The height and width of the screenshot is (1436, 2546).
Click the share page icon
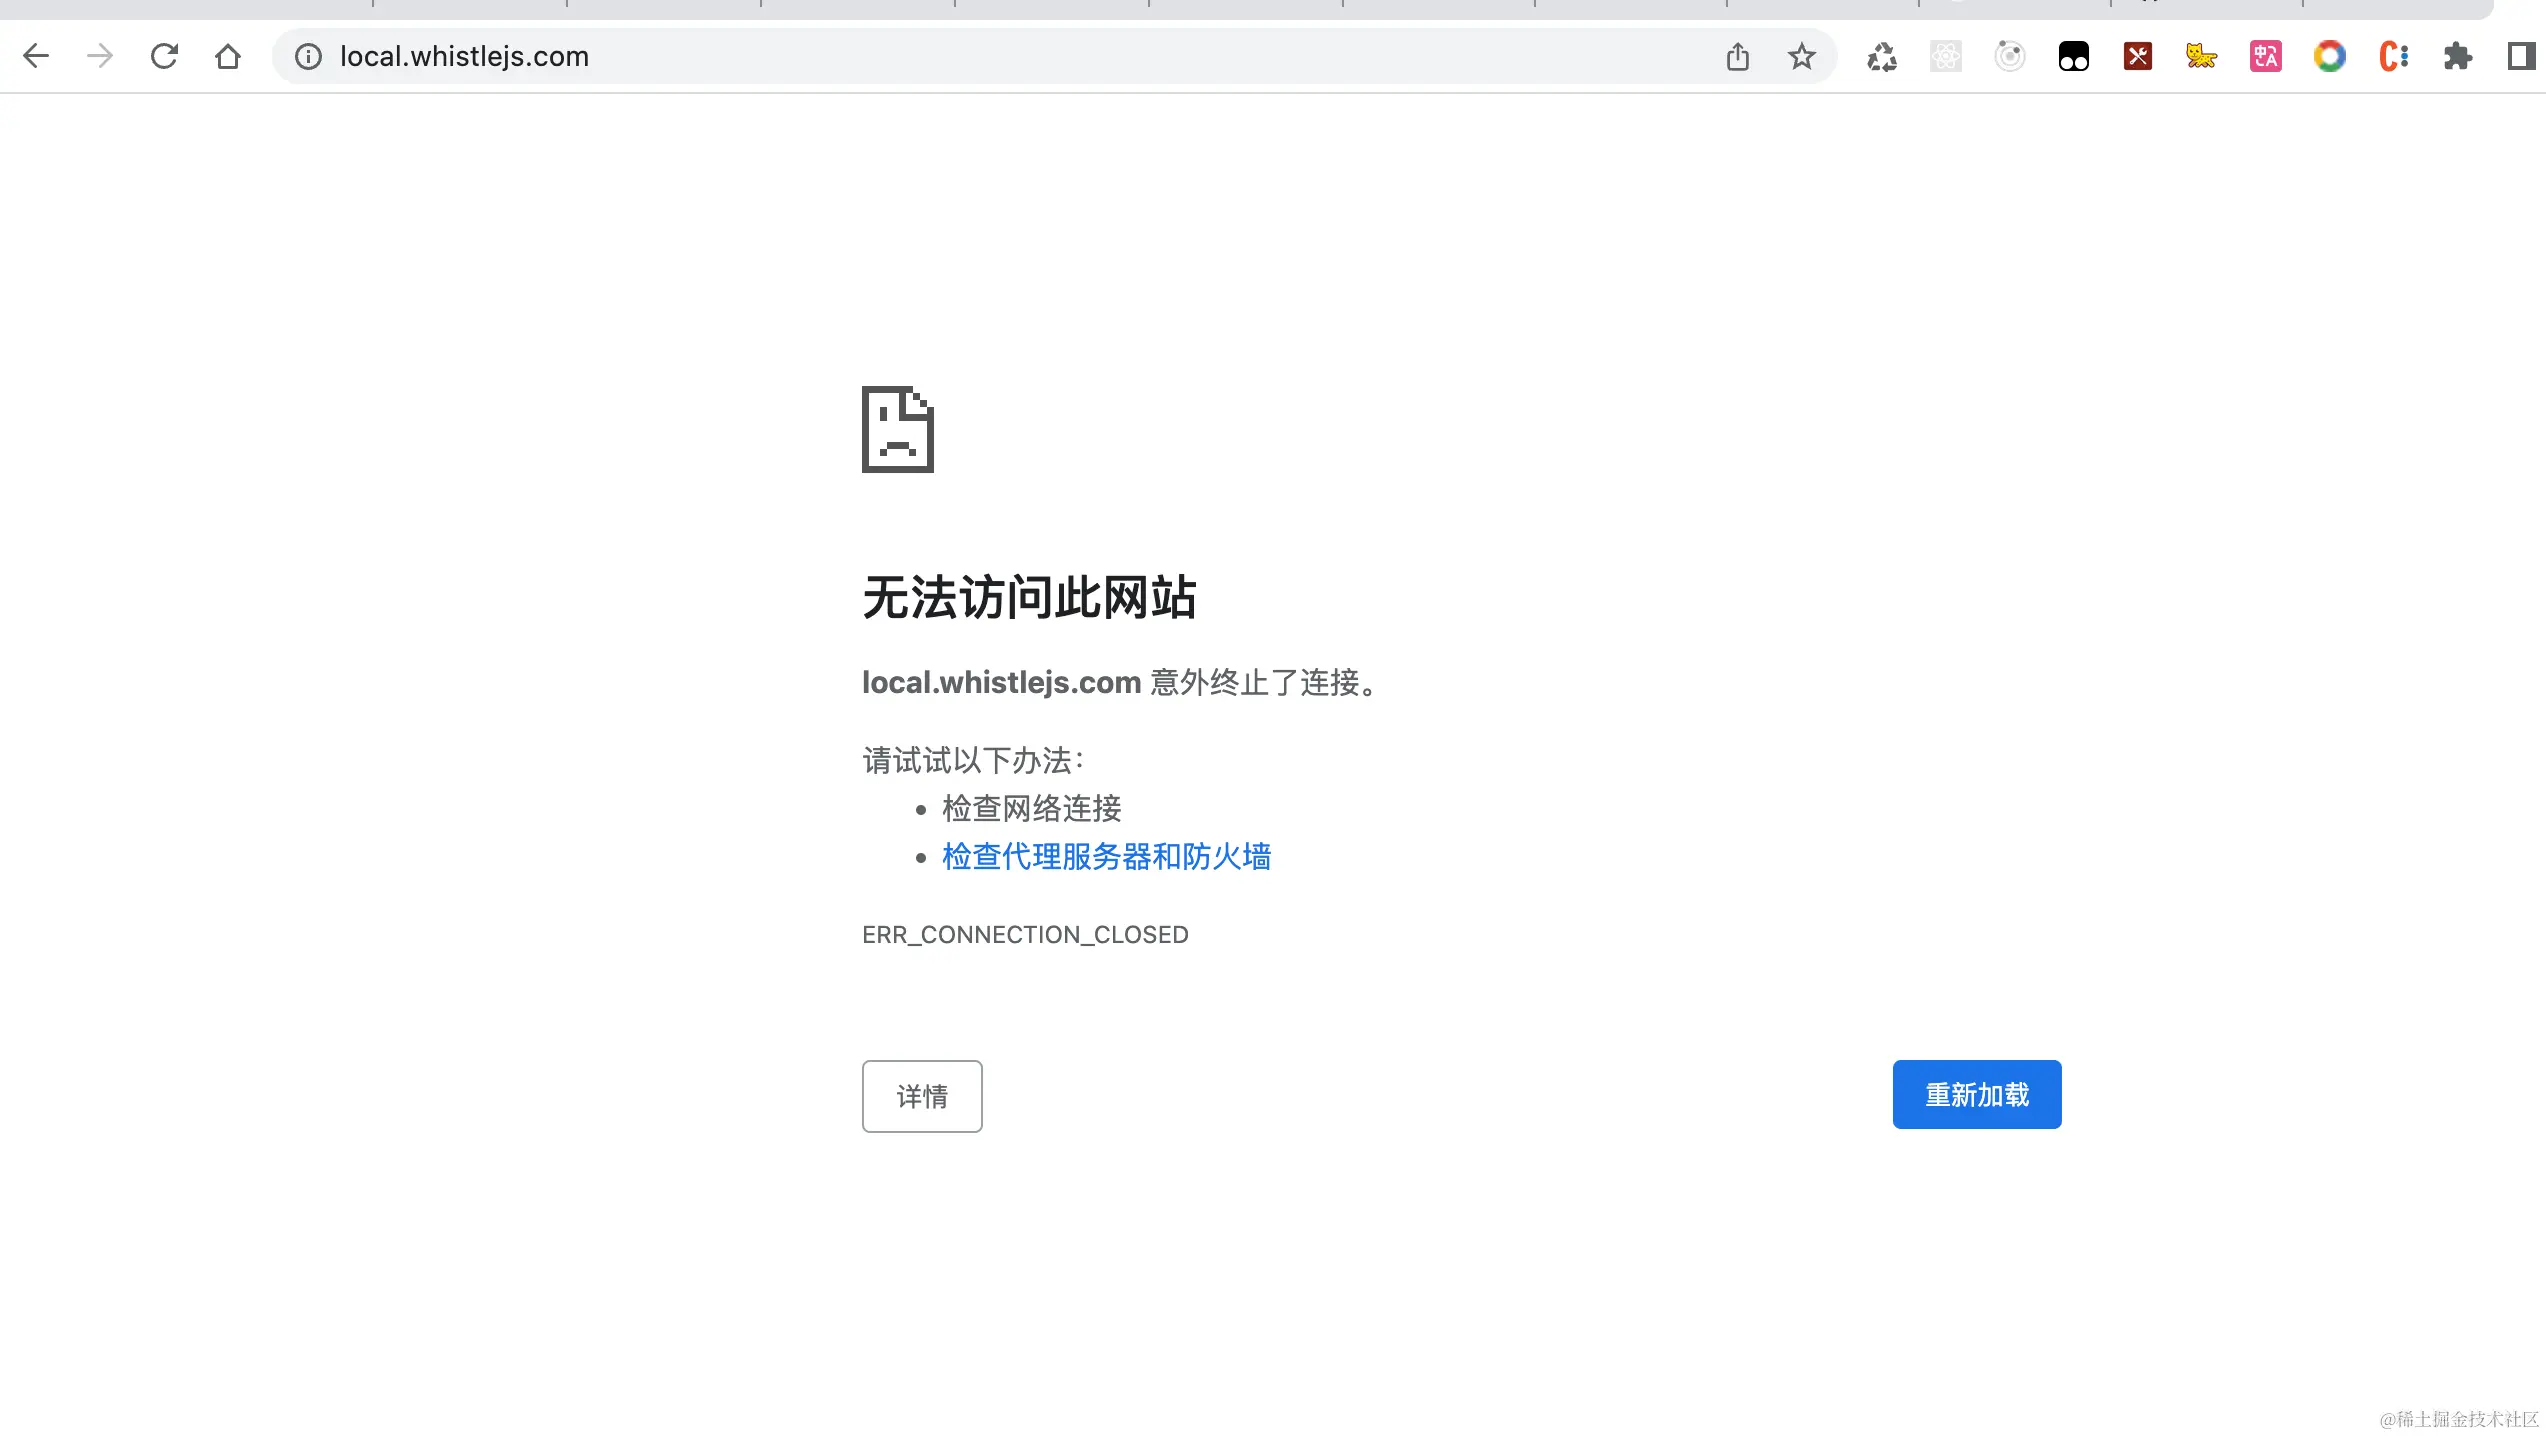[1738, 56]
